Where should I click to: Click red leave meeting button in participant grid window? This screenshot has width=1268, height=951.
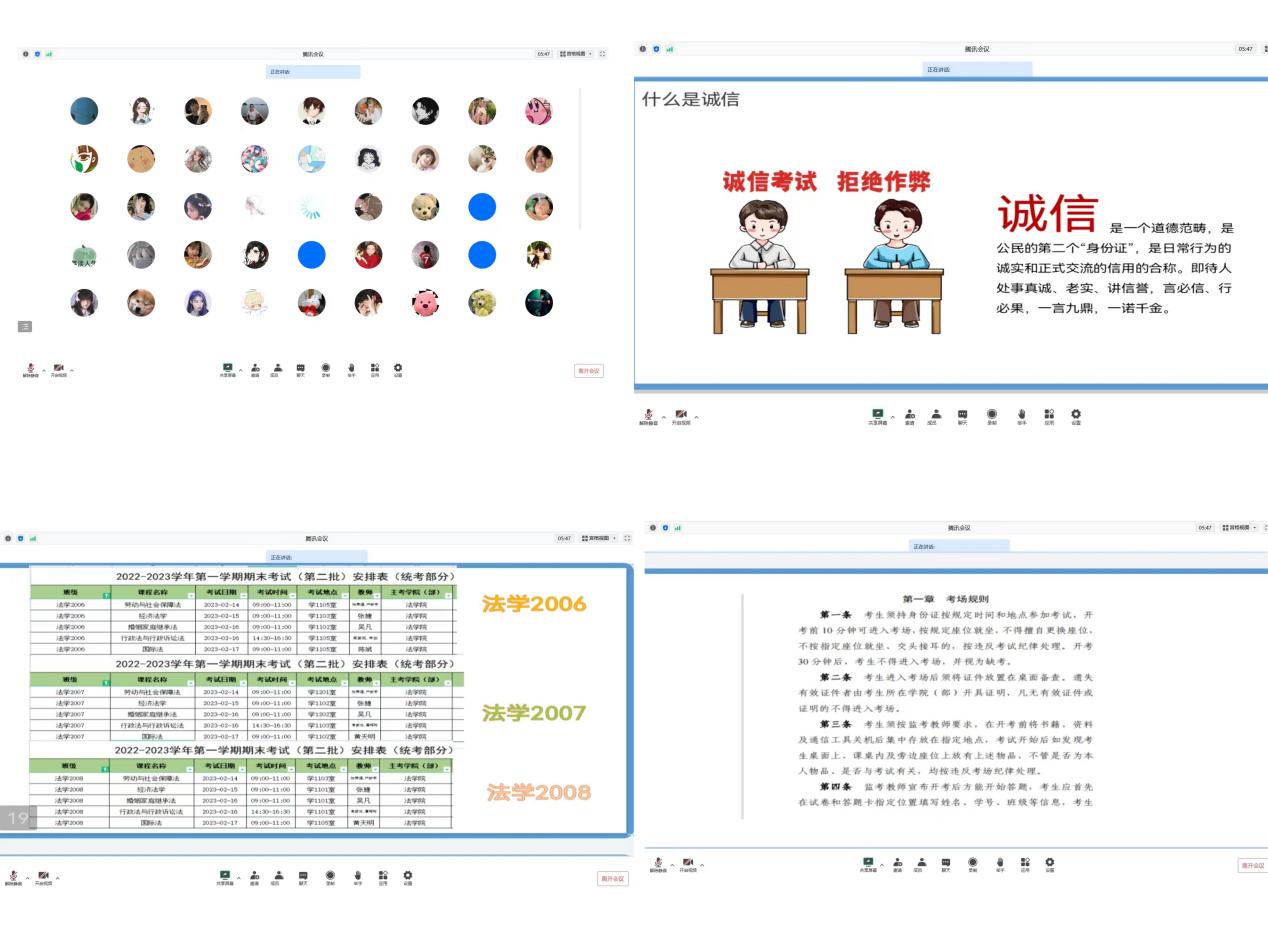(588, 371)
